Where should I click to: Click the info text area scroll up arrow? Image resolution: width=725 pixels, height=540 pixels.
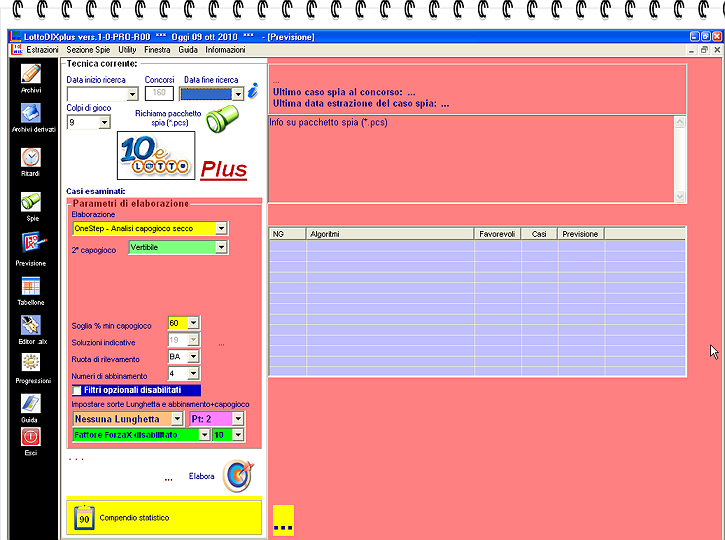pos(680,122)
